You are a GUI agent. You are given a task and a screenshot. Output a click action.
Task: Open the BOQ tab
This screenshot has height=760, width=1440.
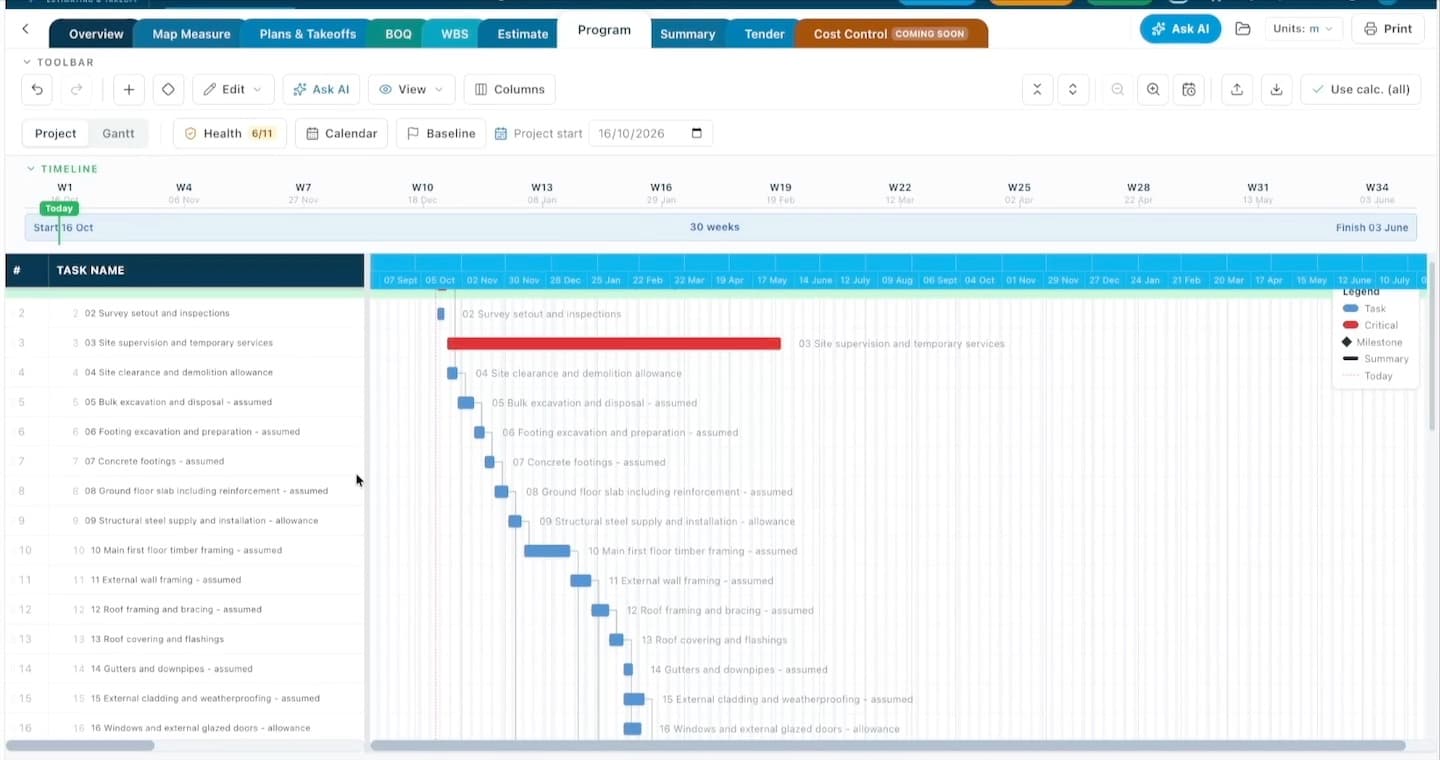point(398,34)
